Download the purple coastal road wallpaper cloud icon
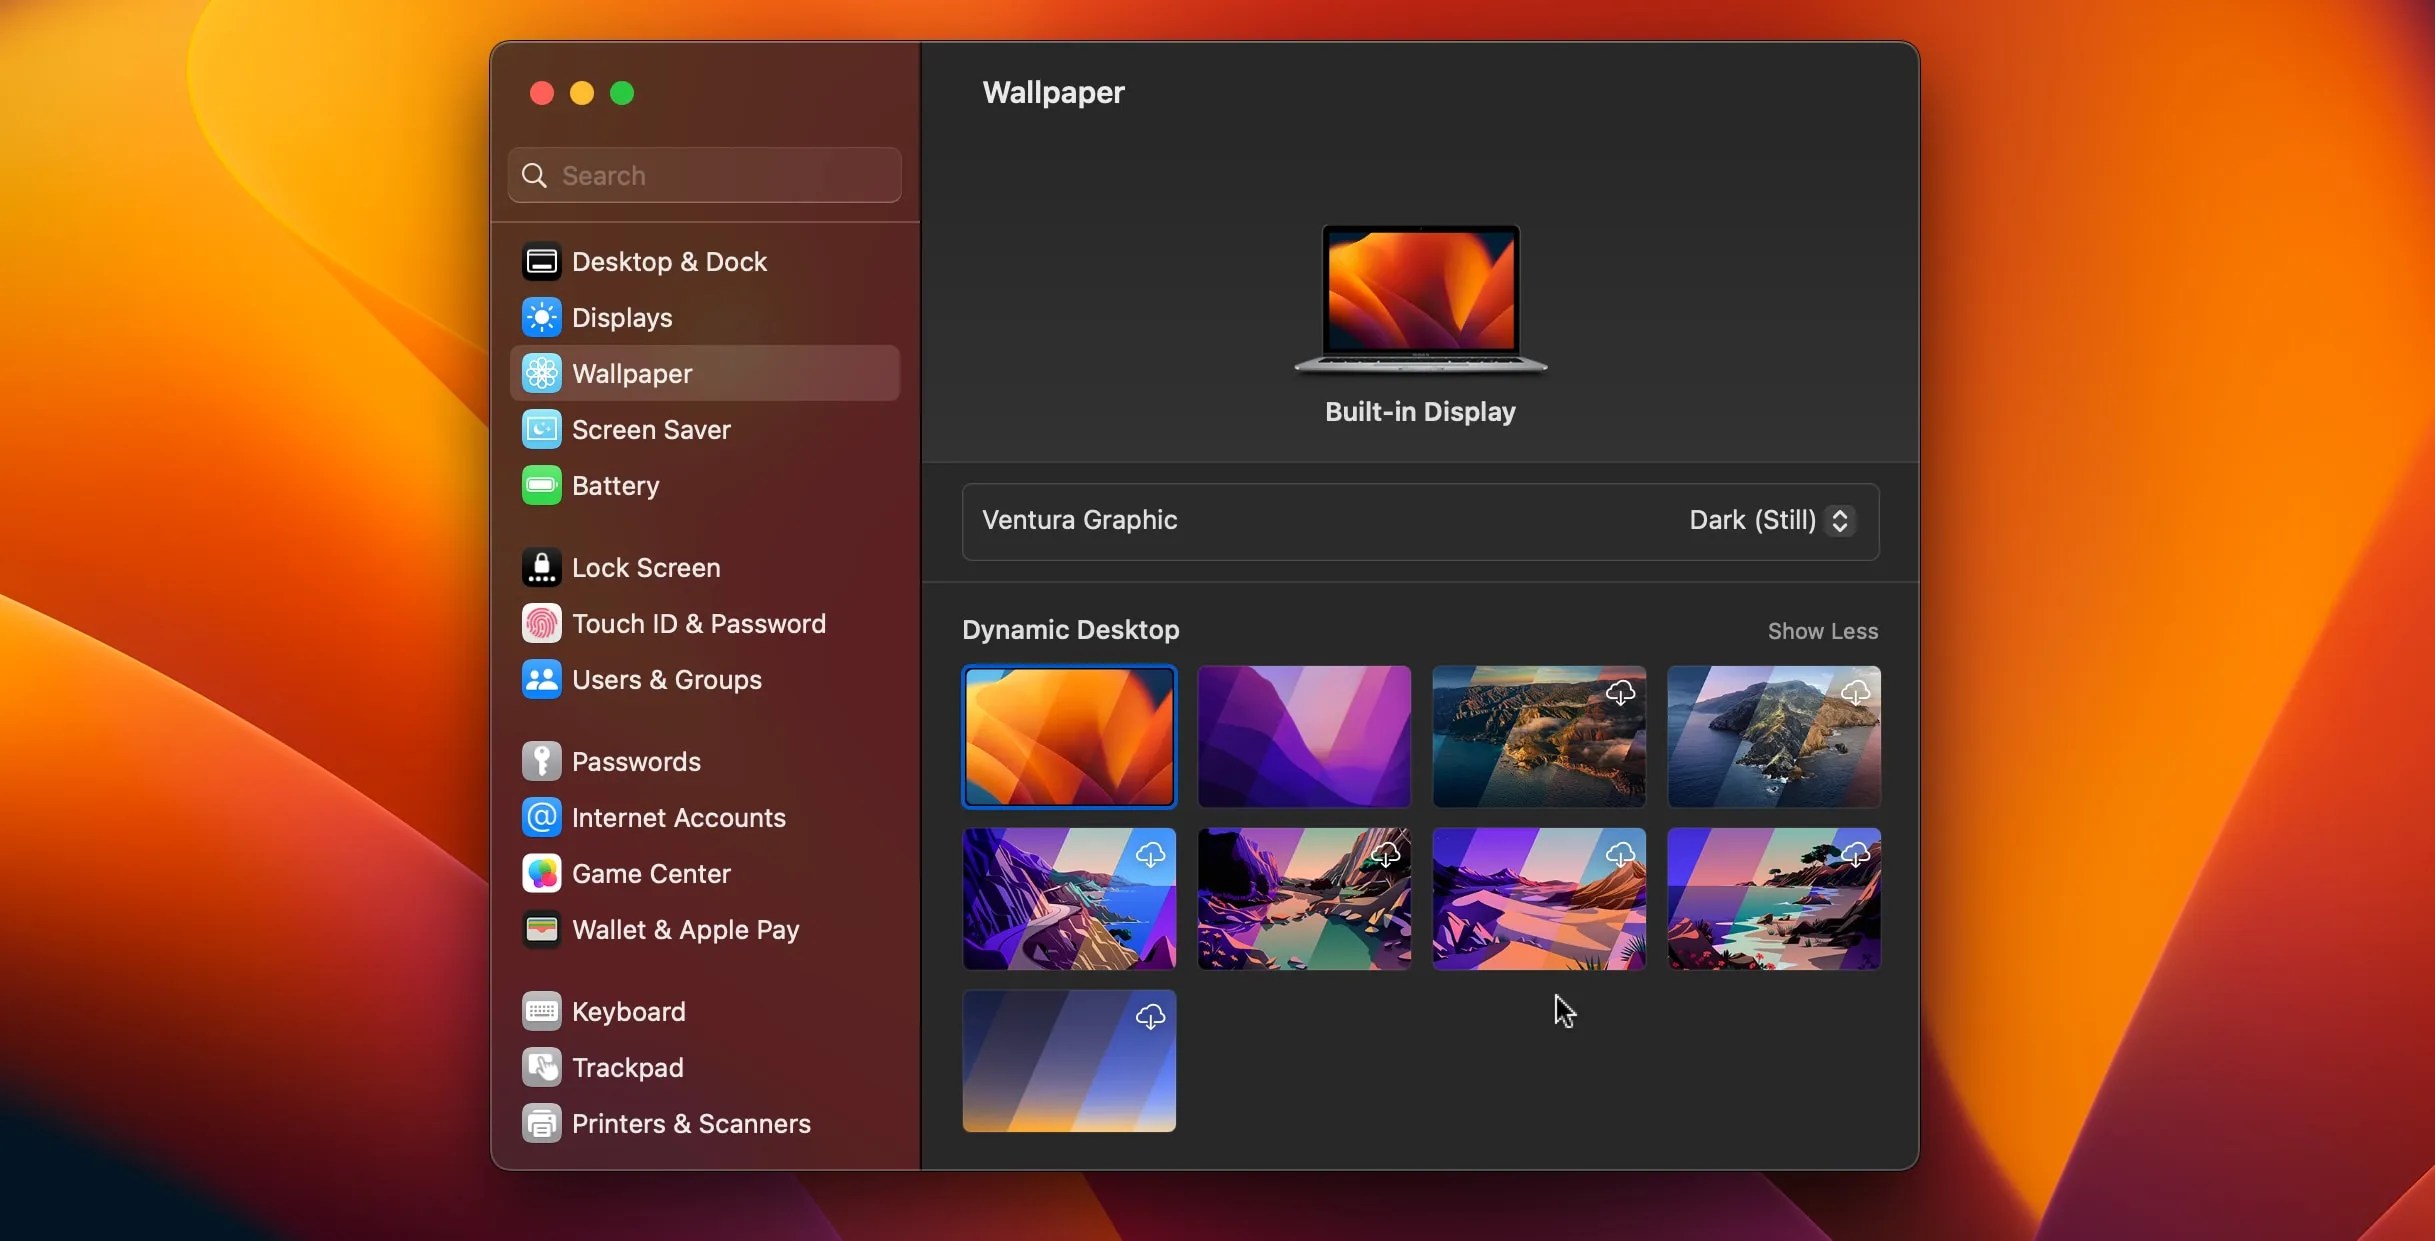Viewport: 2435px width, 1241px height. pyautogui.click(x=1150, y=854)
